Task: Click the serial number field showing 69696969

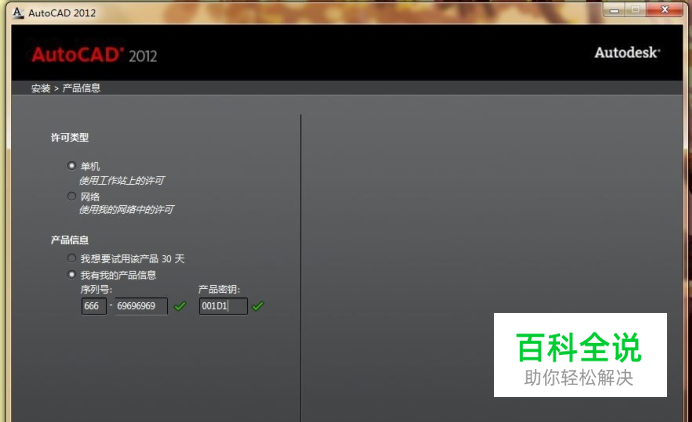Action: (141, 306)
